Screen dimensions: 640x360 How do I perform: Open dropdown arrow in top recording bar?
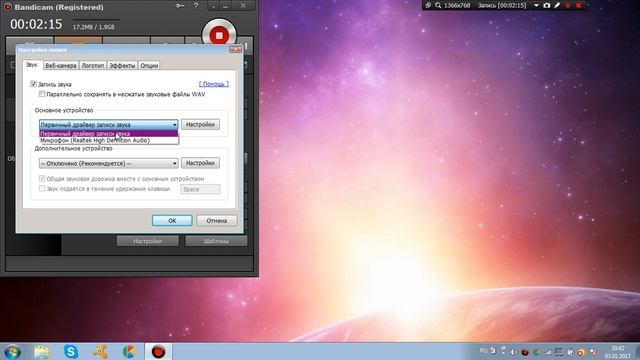click(536, 5)
